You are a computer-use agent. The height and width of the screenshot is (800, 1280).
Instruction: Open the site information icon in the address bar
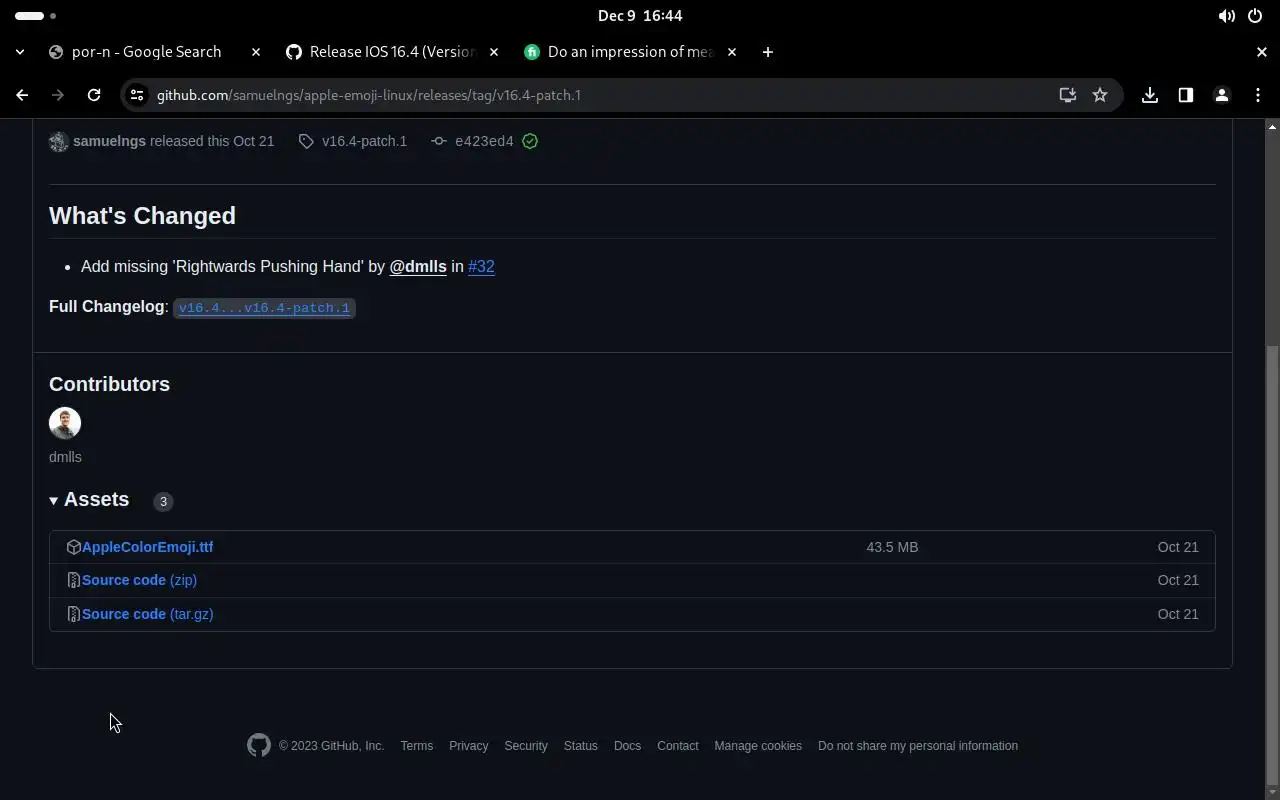[x=137, y=95]
